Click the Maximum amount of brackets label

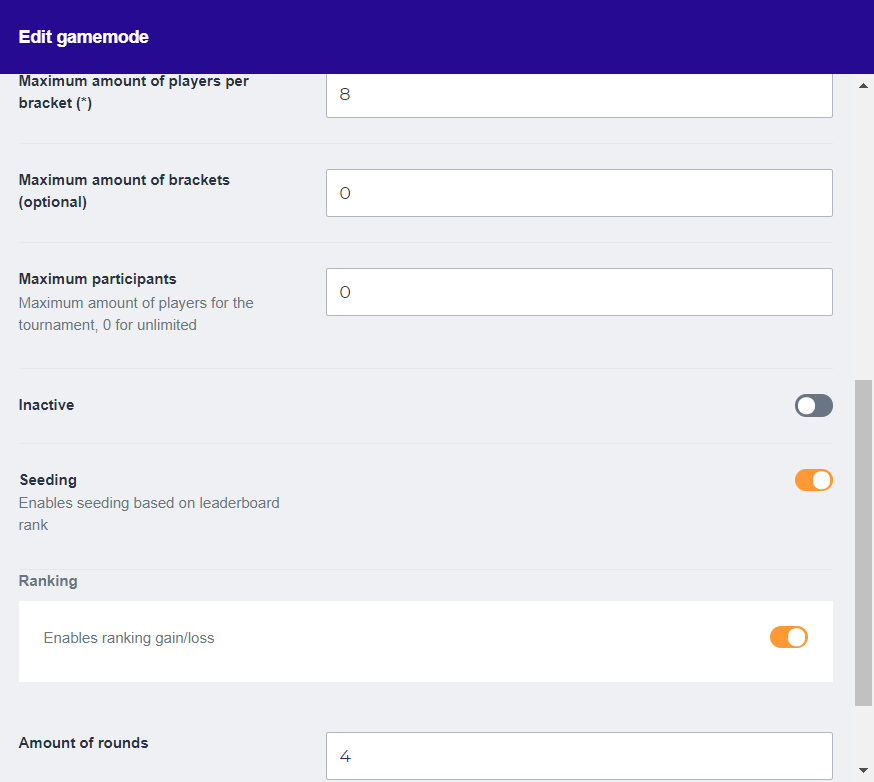[124, 190]
